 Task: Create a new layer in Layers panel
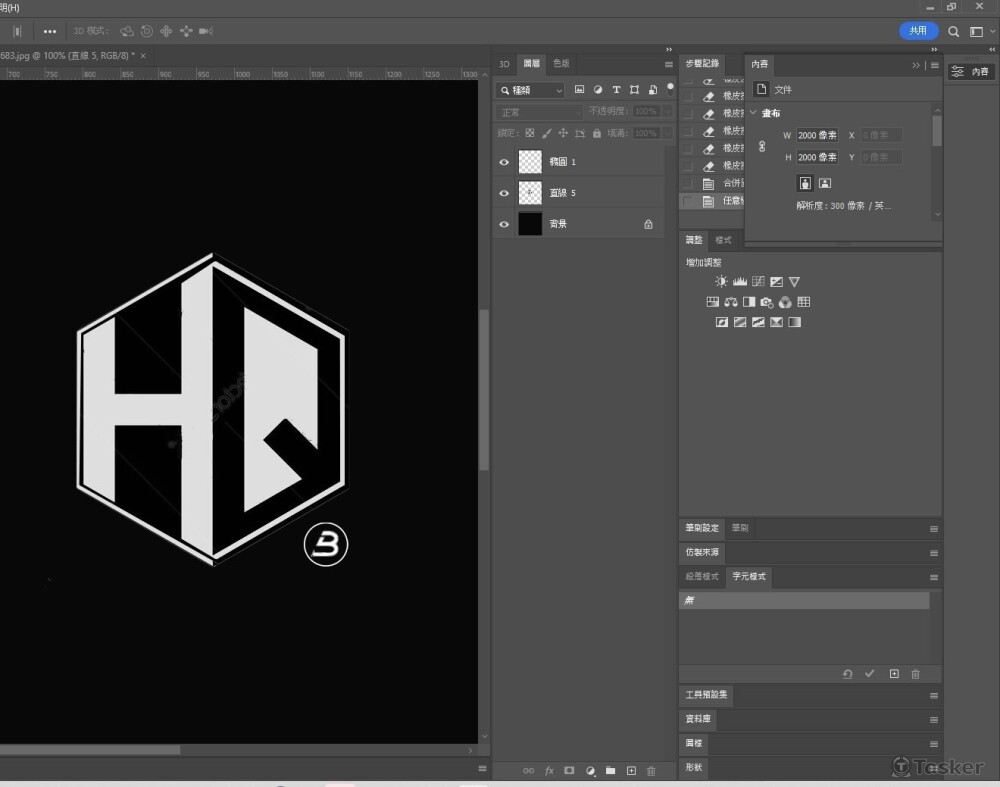(x=631, y=771)
